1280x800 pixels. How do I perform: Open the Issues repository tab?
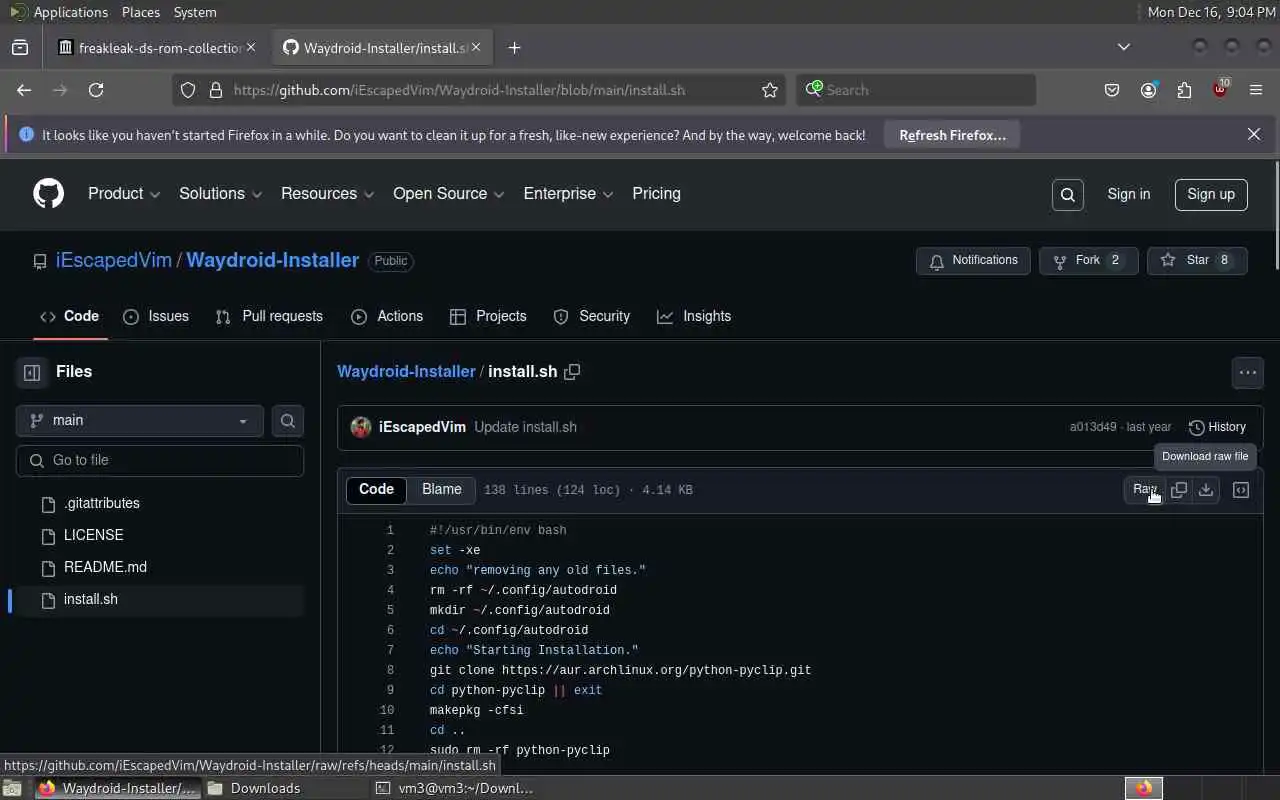coord(156,317)
